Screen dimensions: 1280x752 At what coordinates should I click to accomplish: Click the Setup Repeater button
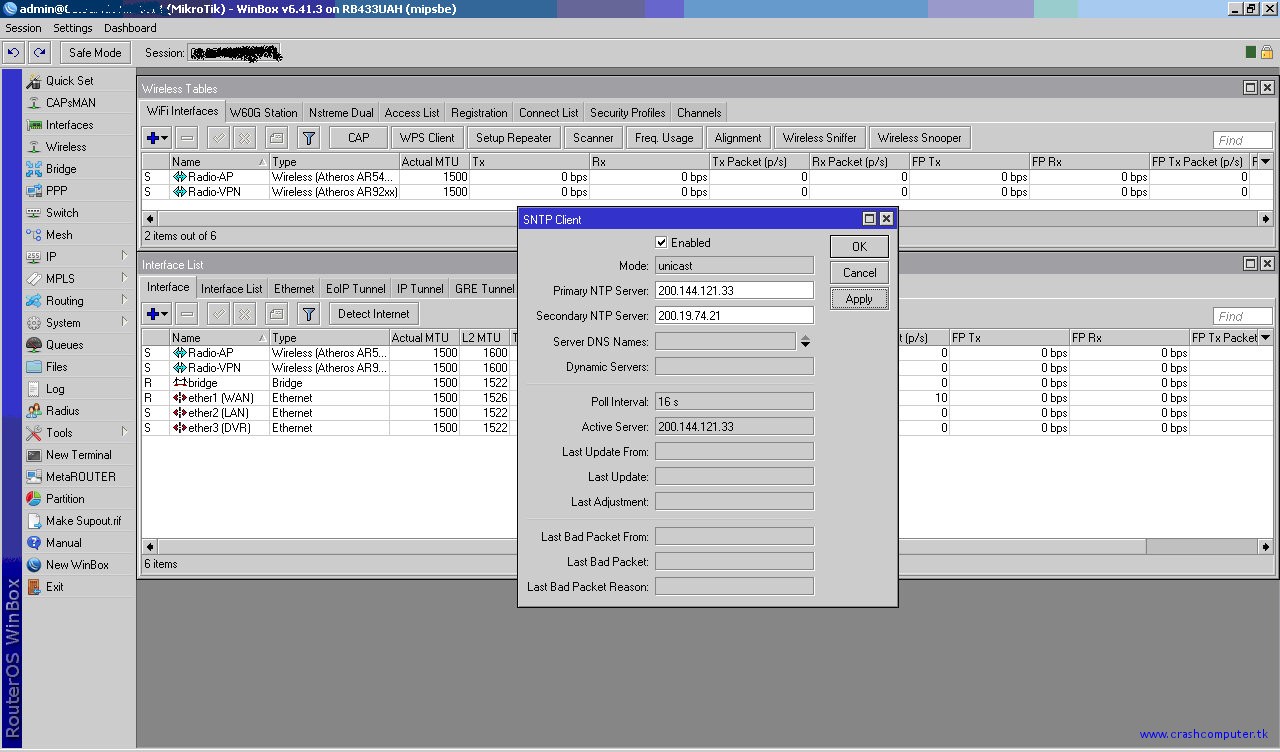pyautogui.click(x=514, y=138)
